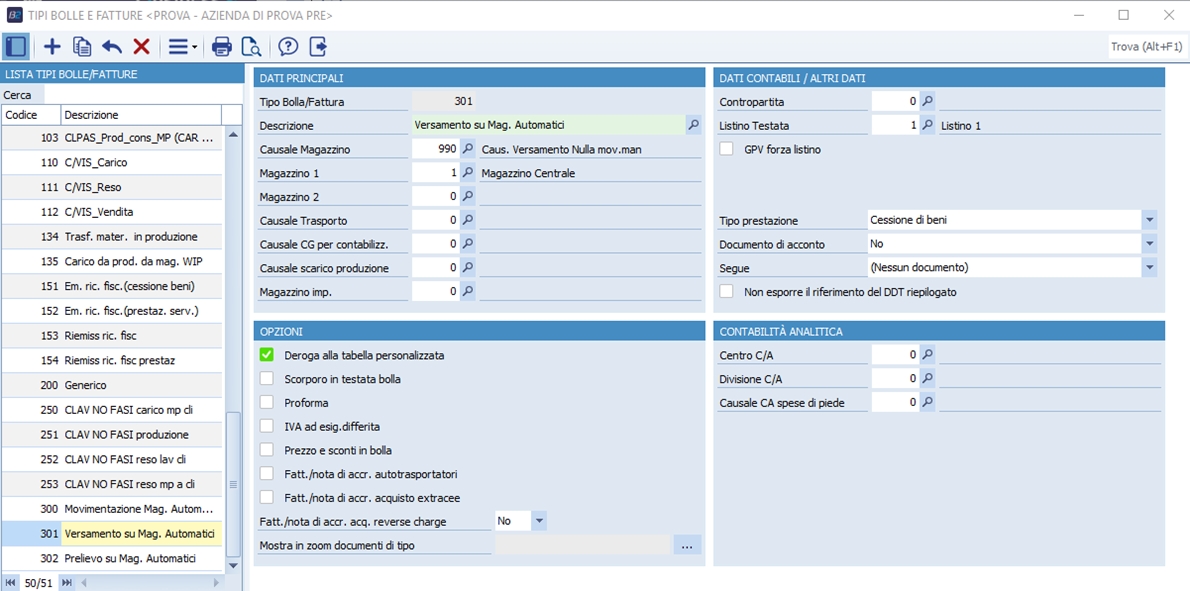
Task: Jump to last record in list
Action: point(67,583)
